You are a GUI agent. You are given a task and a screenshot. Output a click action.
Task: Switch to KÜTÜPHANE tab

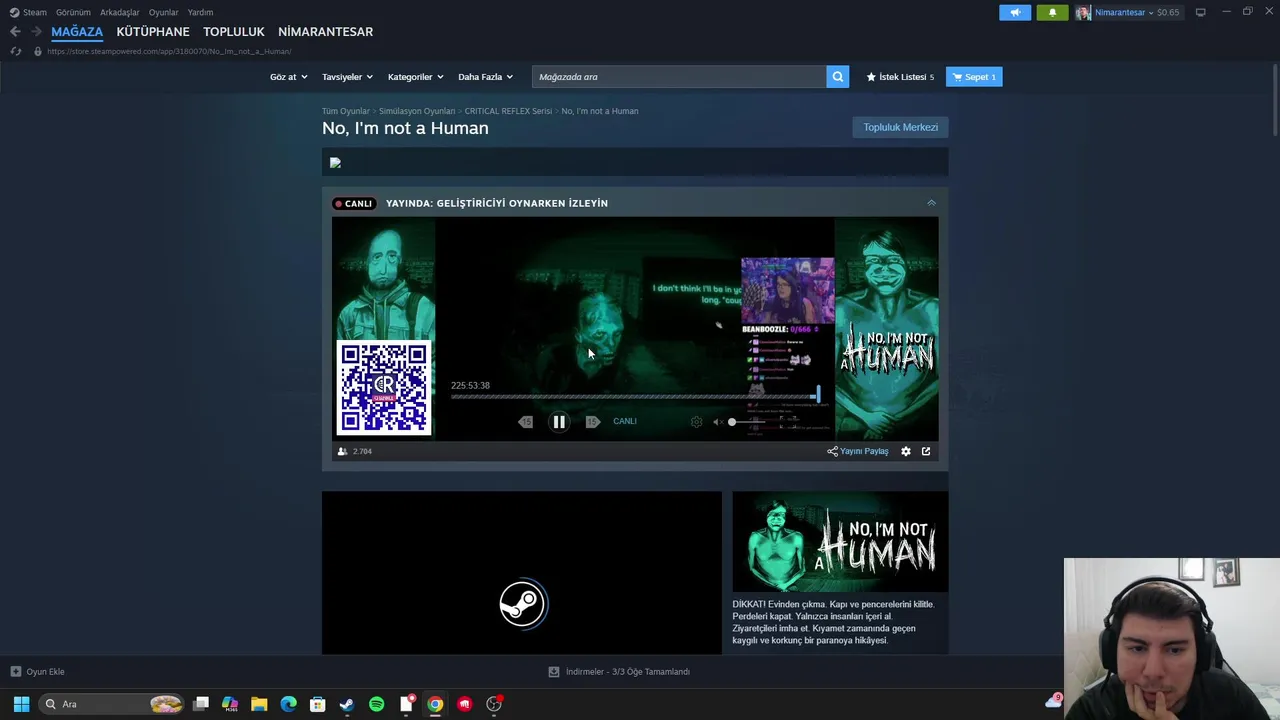pyautogui.click(x=153, y=32)
